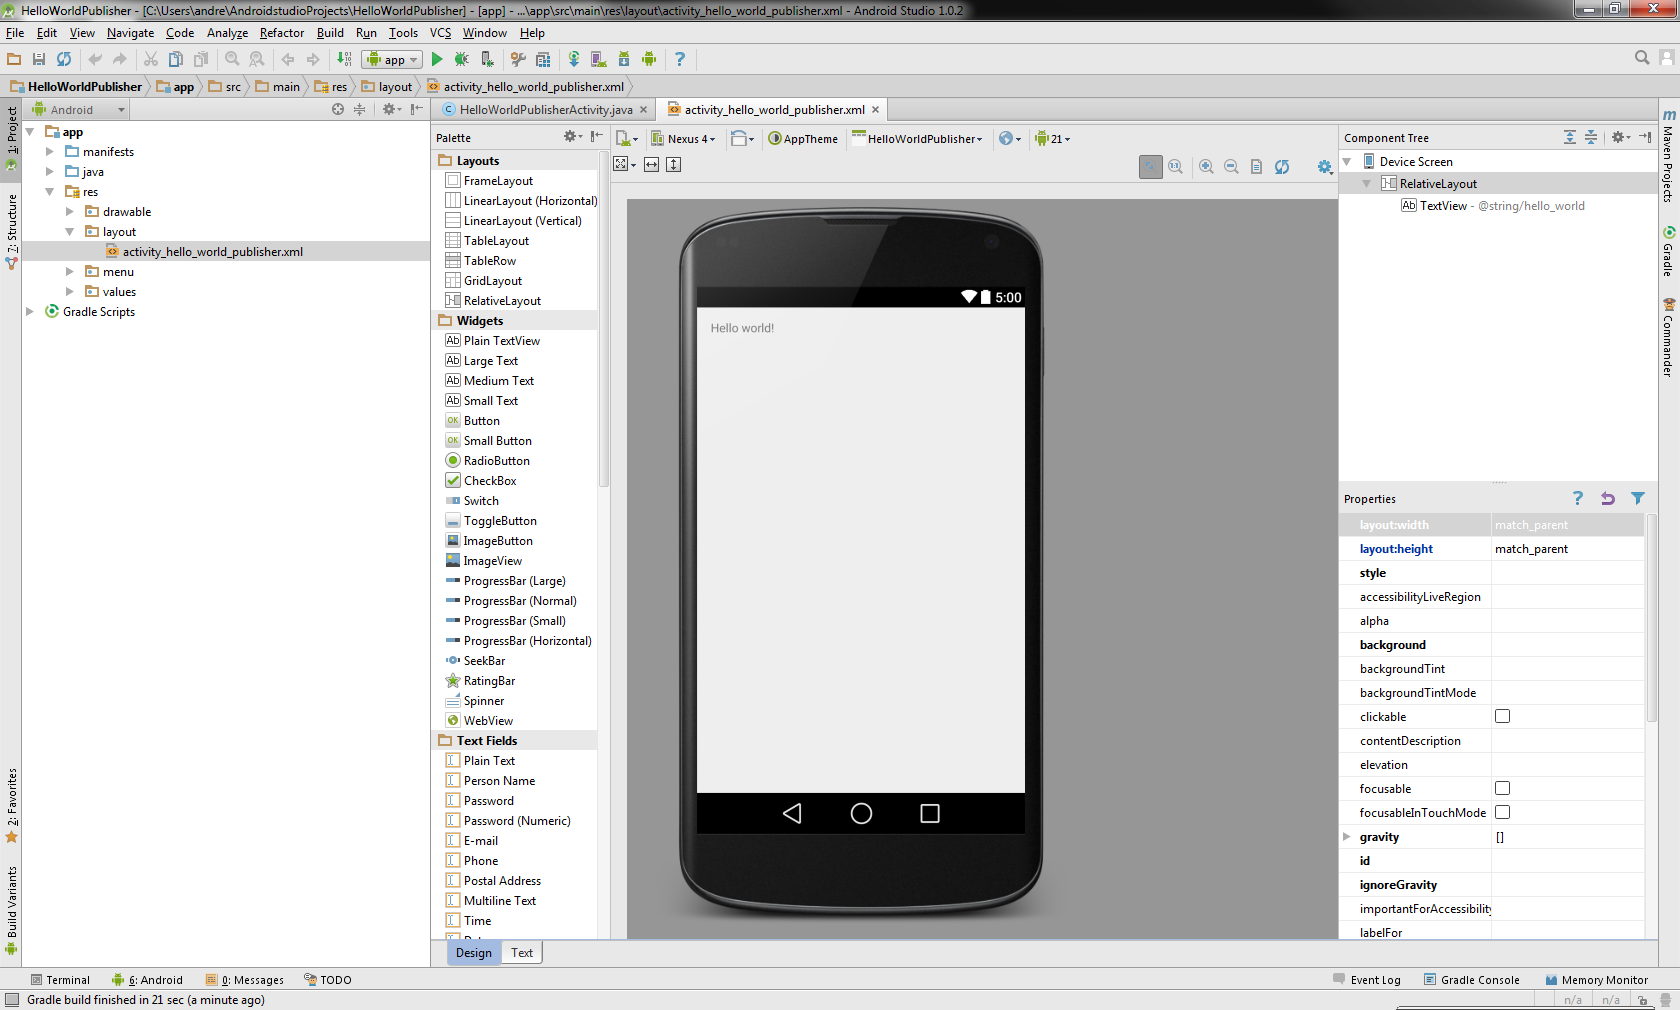Open the app run configuration dropdown
This screenshot has height=1010, width=1680.
click(x=392, y=60)
